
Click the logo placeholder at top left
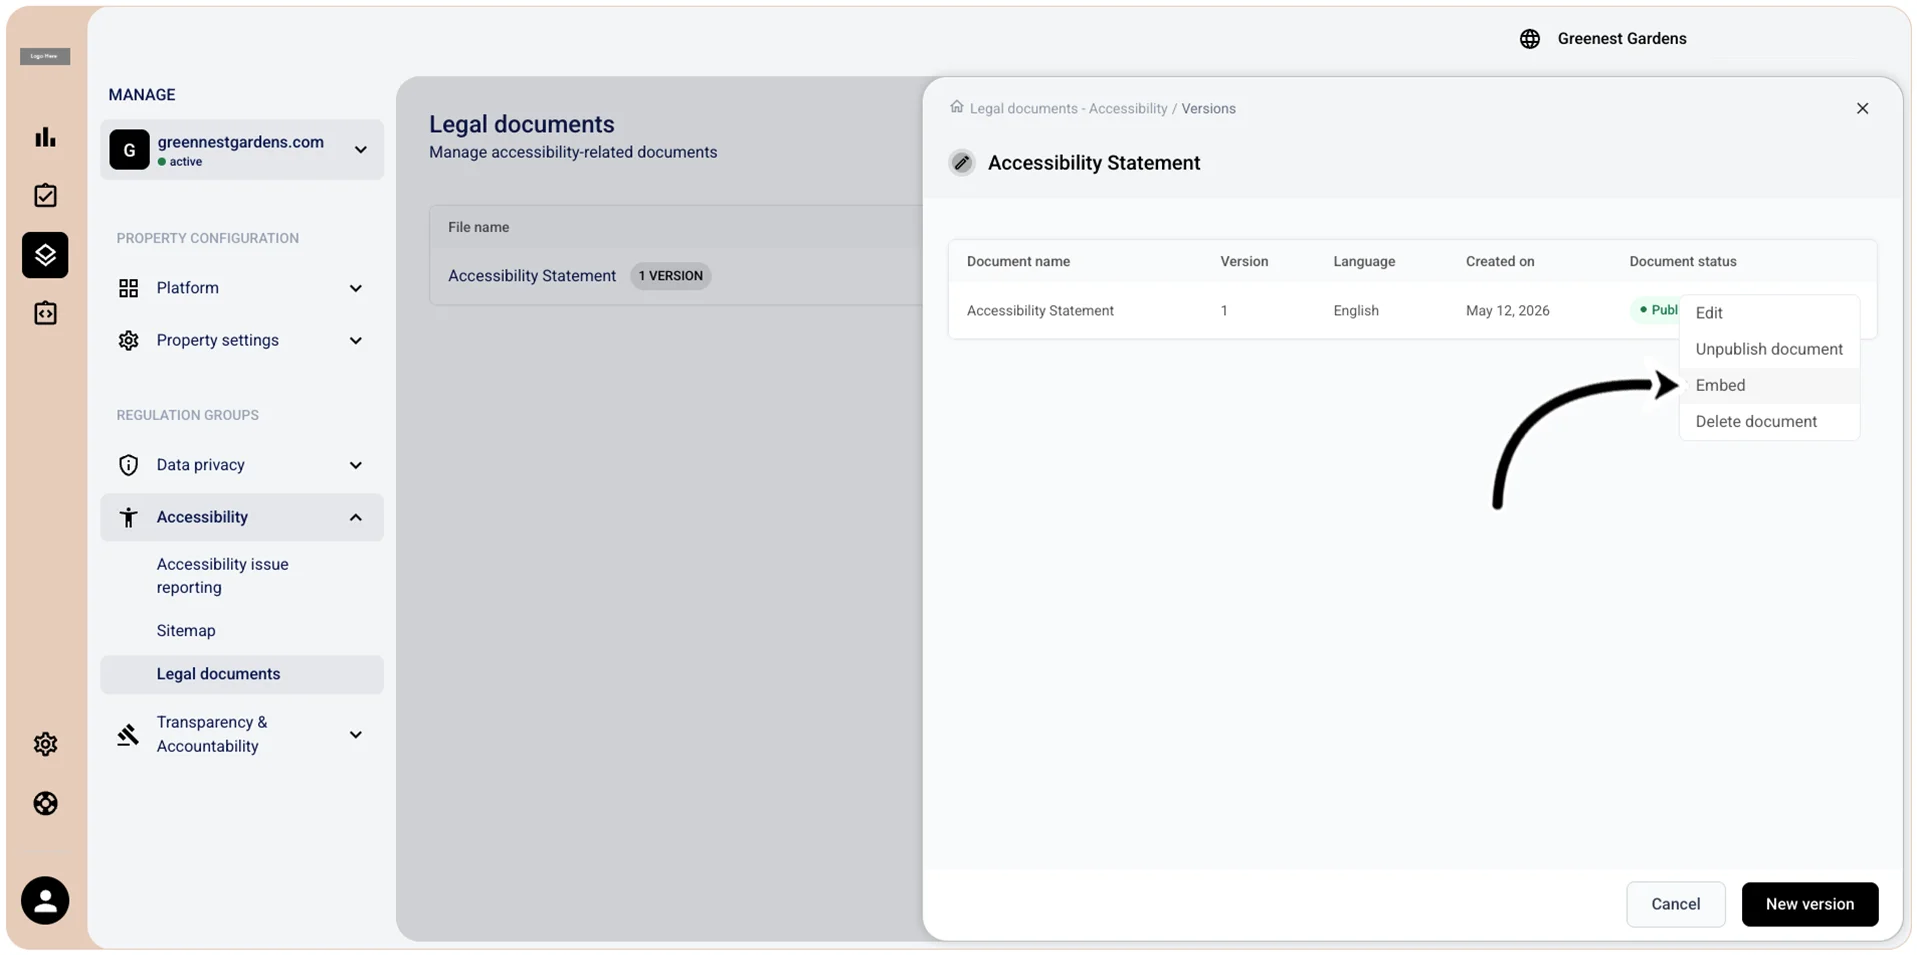point(45,56)
